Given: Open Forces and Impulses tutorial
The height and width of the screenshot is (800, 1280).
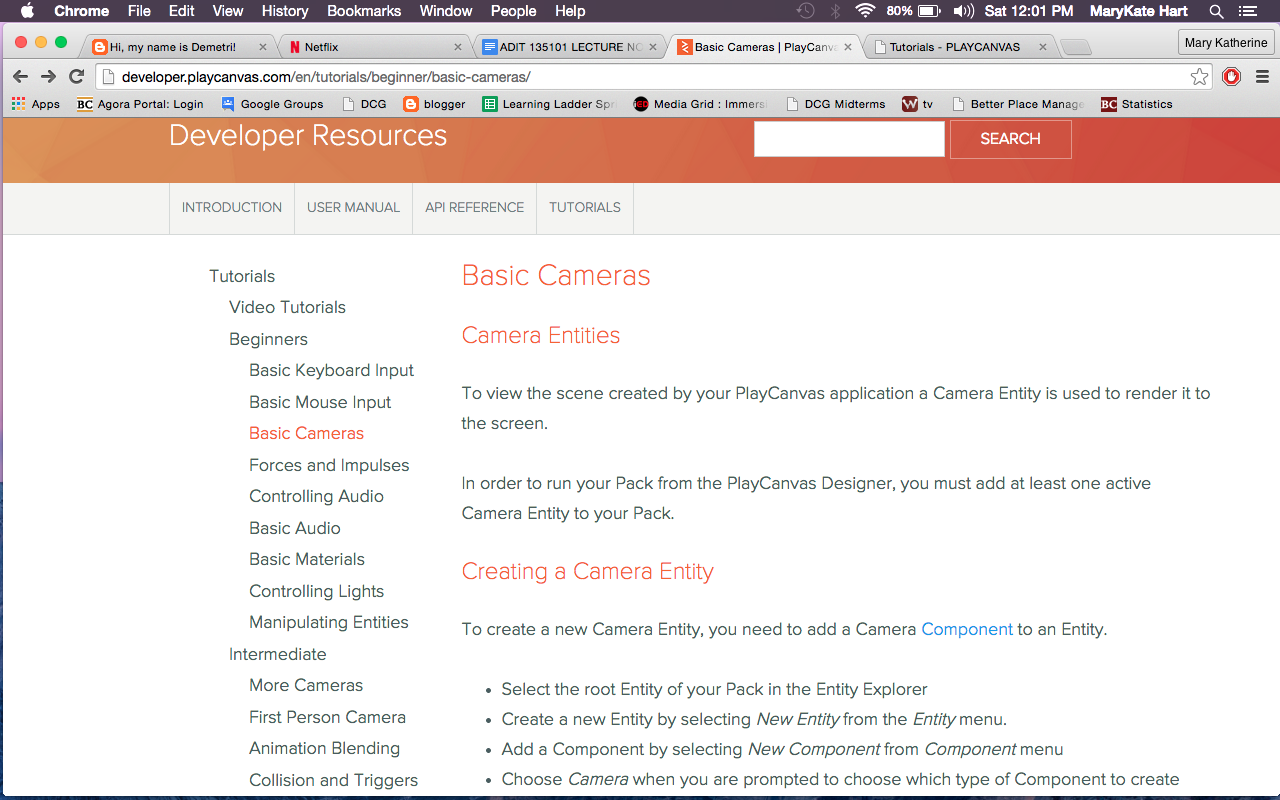Looking at the screenshot, I should click(x=329, y=465).
